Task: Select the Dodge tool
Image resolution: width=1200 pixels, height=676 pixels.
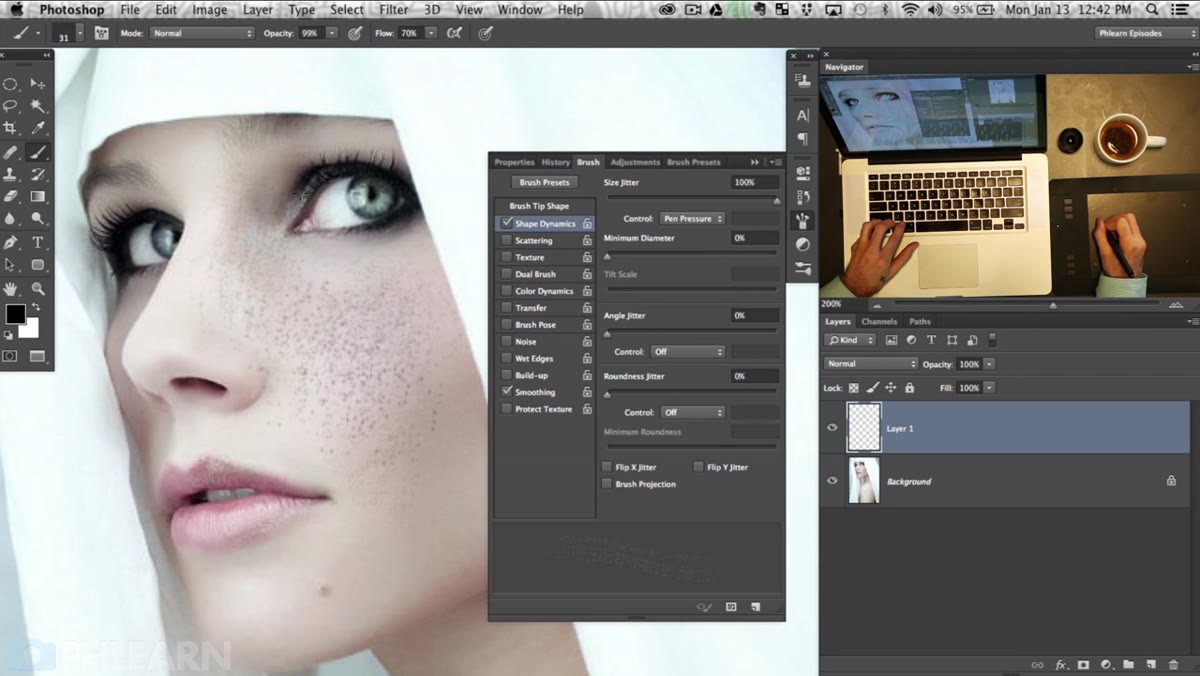Action: (37, 218)
